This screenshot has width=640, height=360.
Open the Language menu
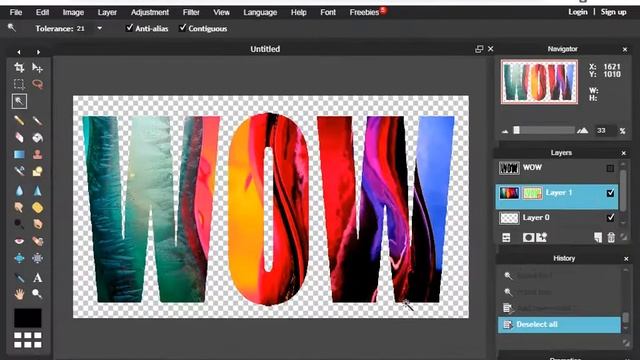260,12
